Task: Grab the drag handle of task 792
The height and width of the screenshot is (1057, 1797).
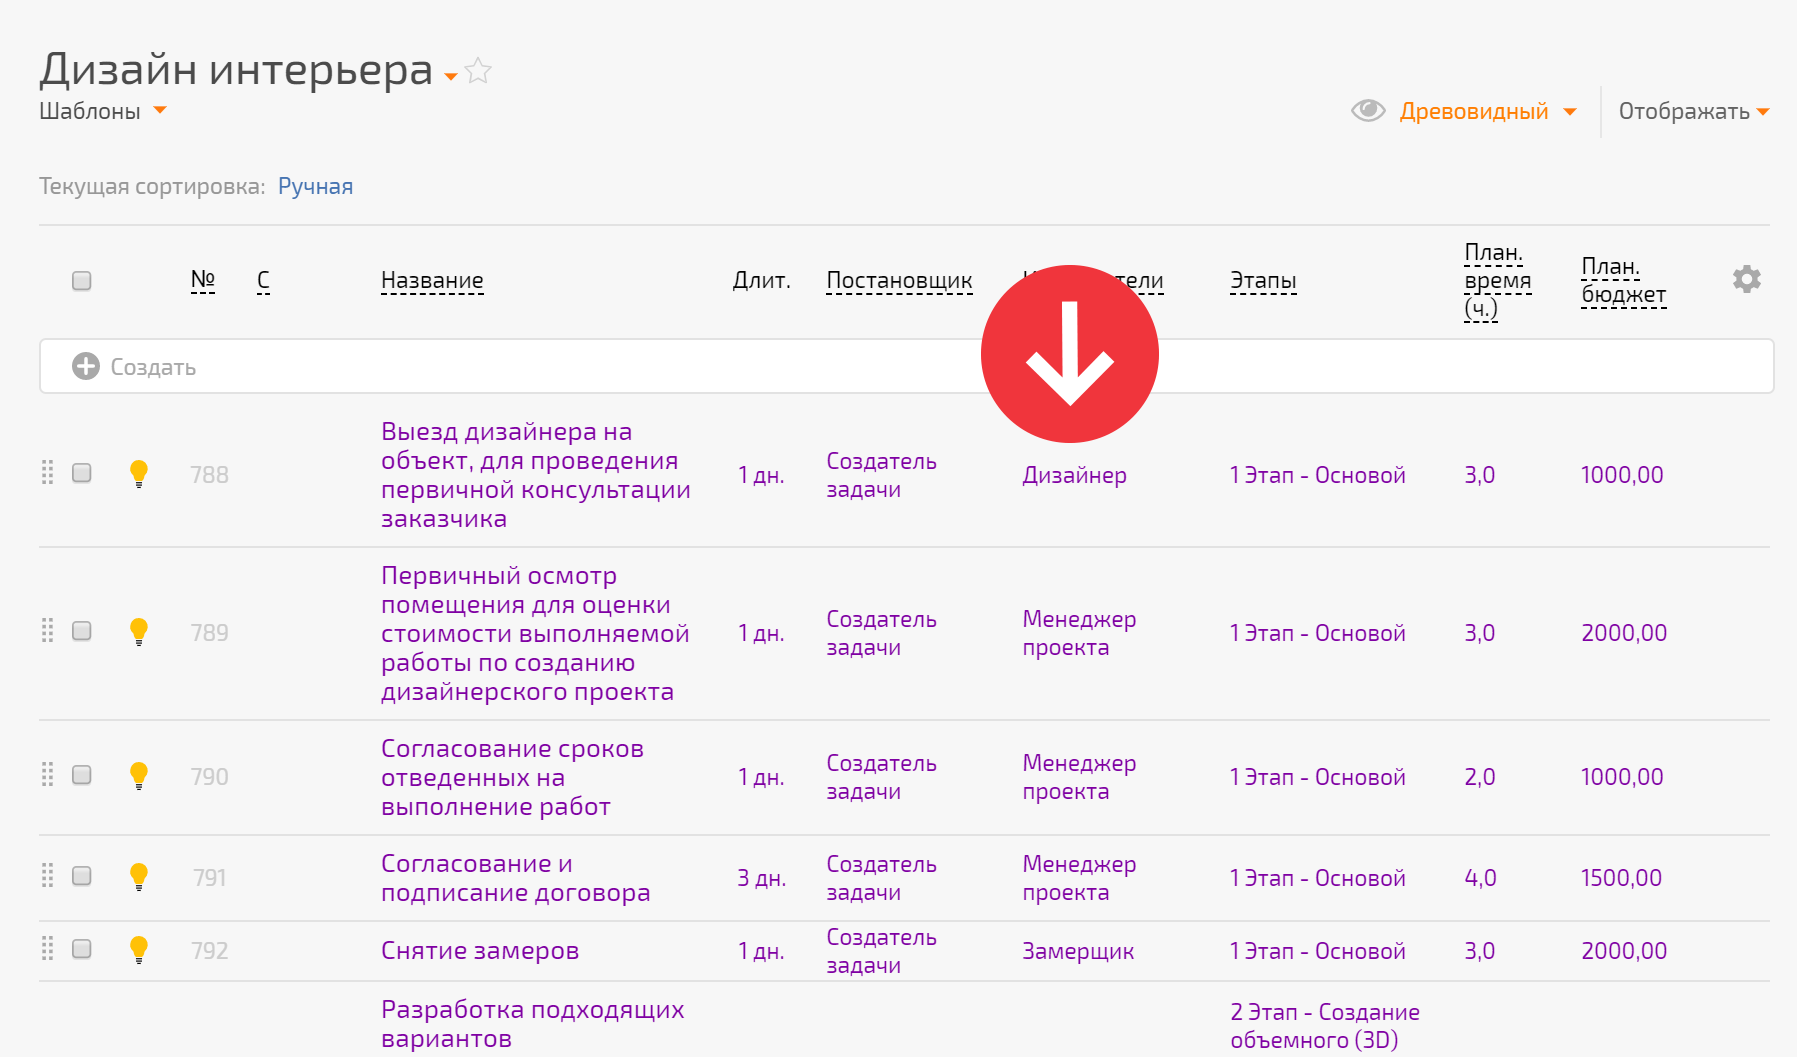Action: (47, 949)
